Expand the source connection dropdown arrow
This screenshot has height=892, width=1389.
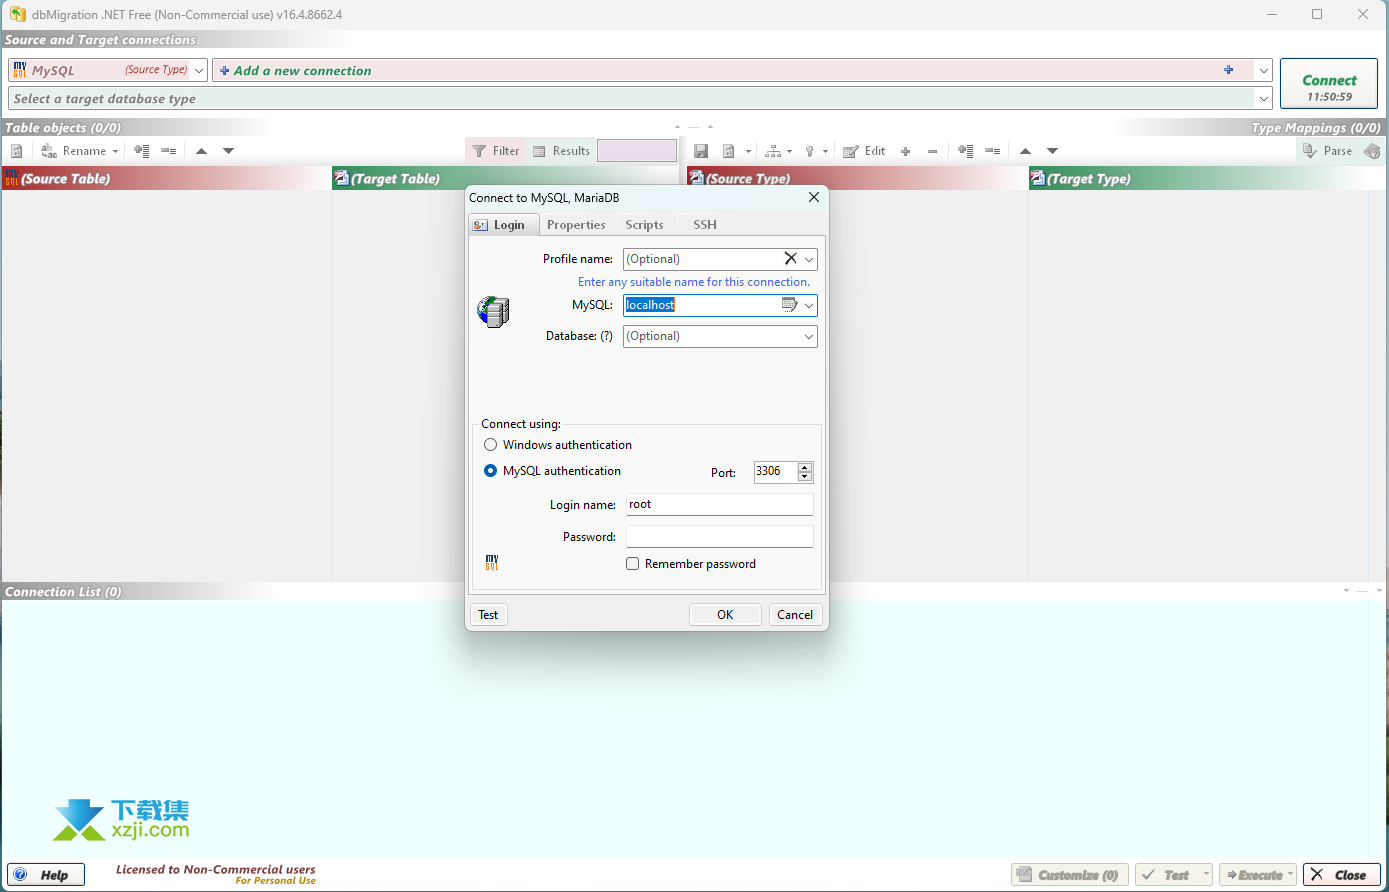pos(1264,71)
